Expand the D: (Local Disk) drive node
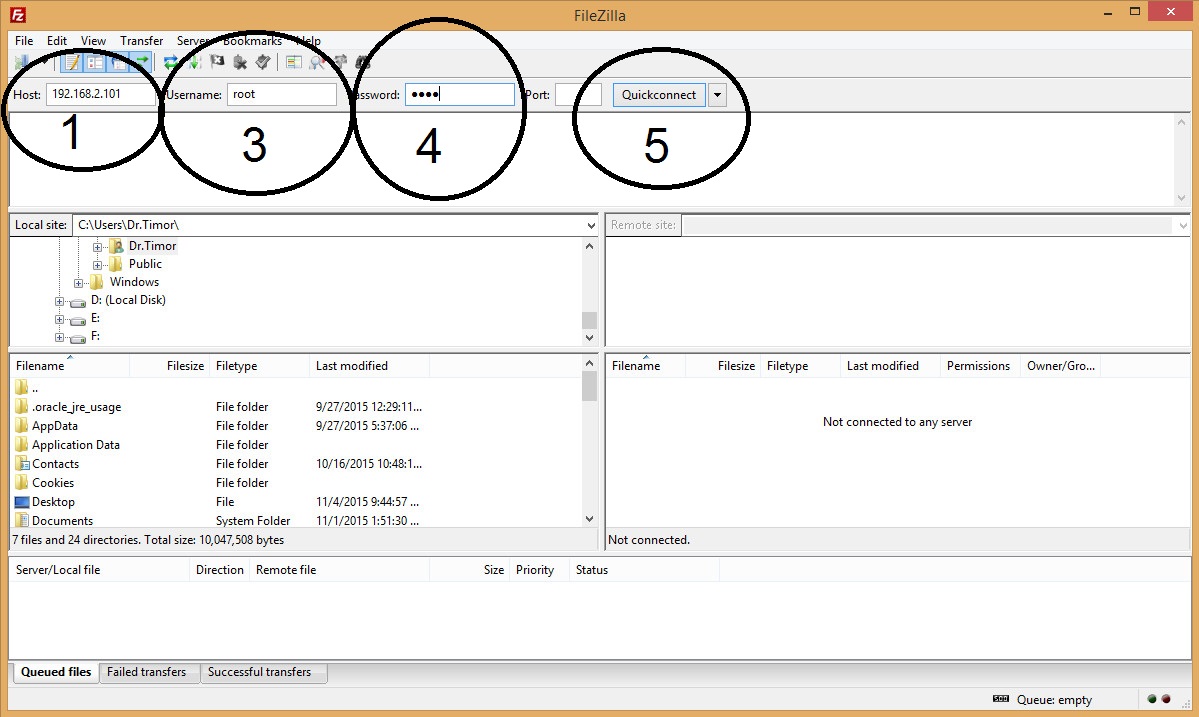1199x717 pixels. (x=60, y=301)
